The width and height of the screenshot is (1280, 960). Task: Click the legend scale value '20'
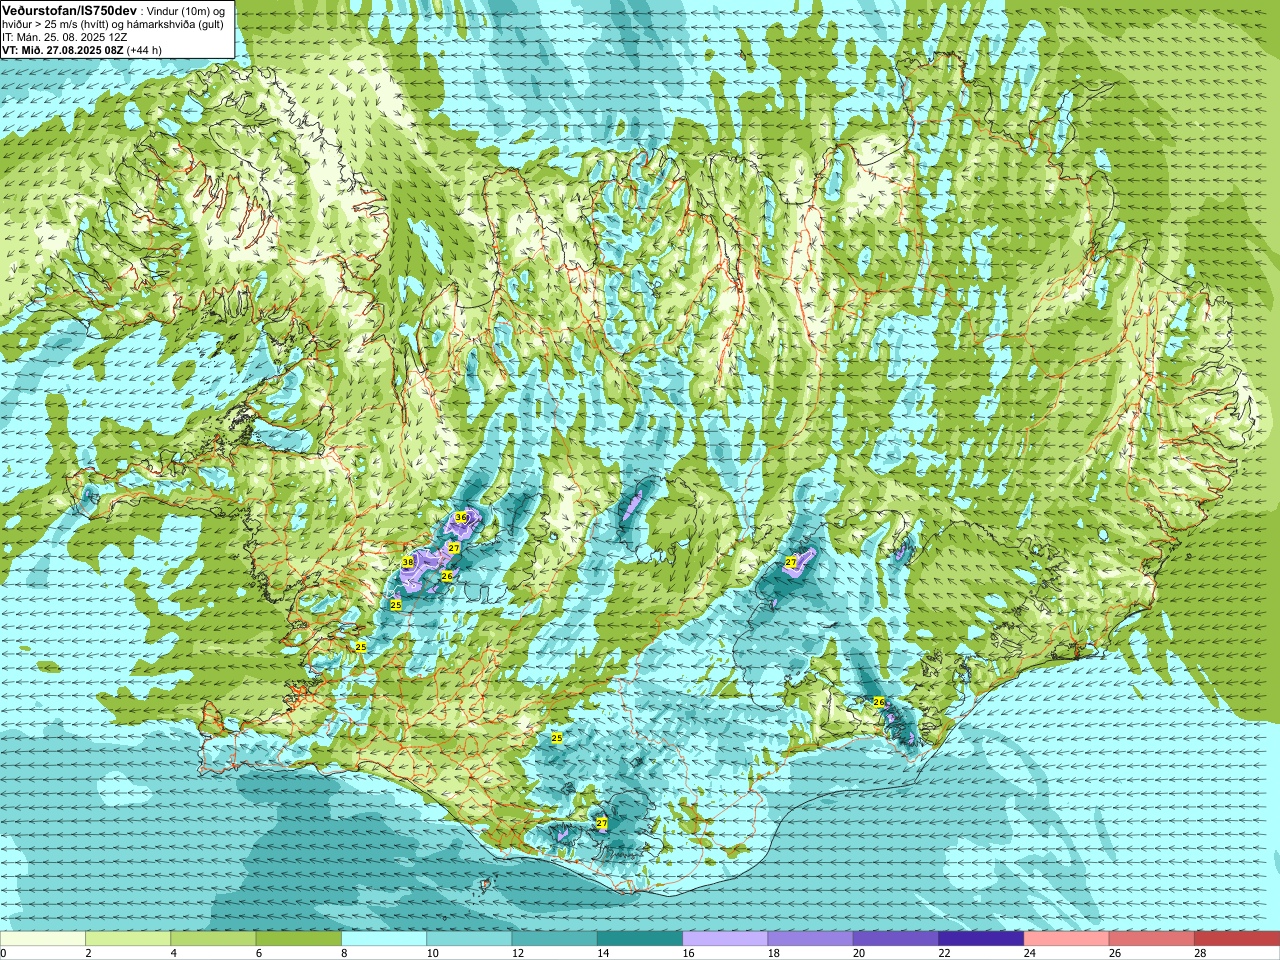[x=859, y=953]
